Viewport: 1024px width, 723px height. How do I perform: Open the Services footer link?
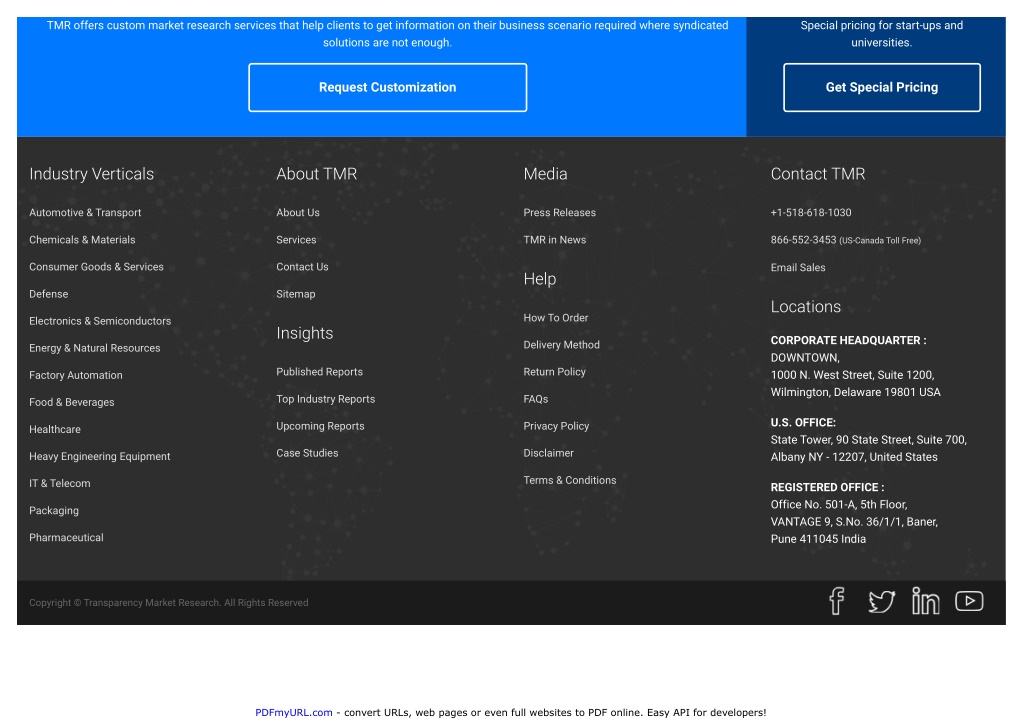click(296, 240)
